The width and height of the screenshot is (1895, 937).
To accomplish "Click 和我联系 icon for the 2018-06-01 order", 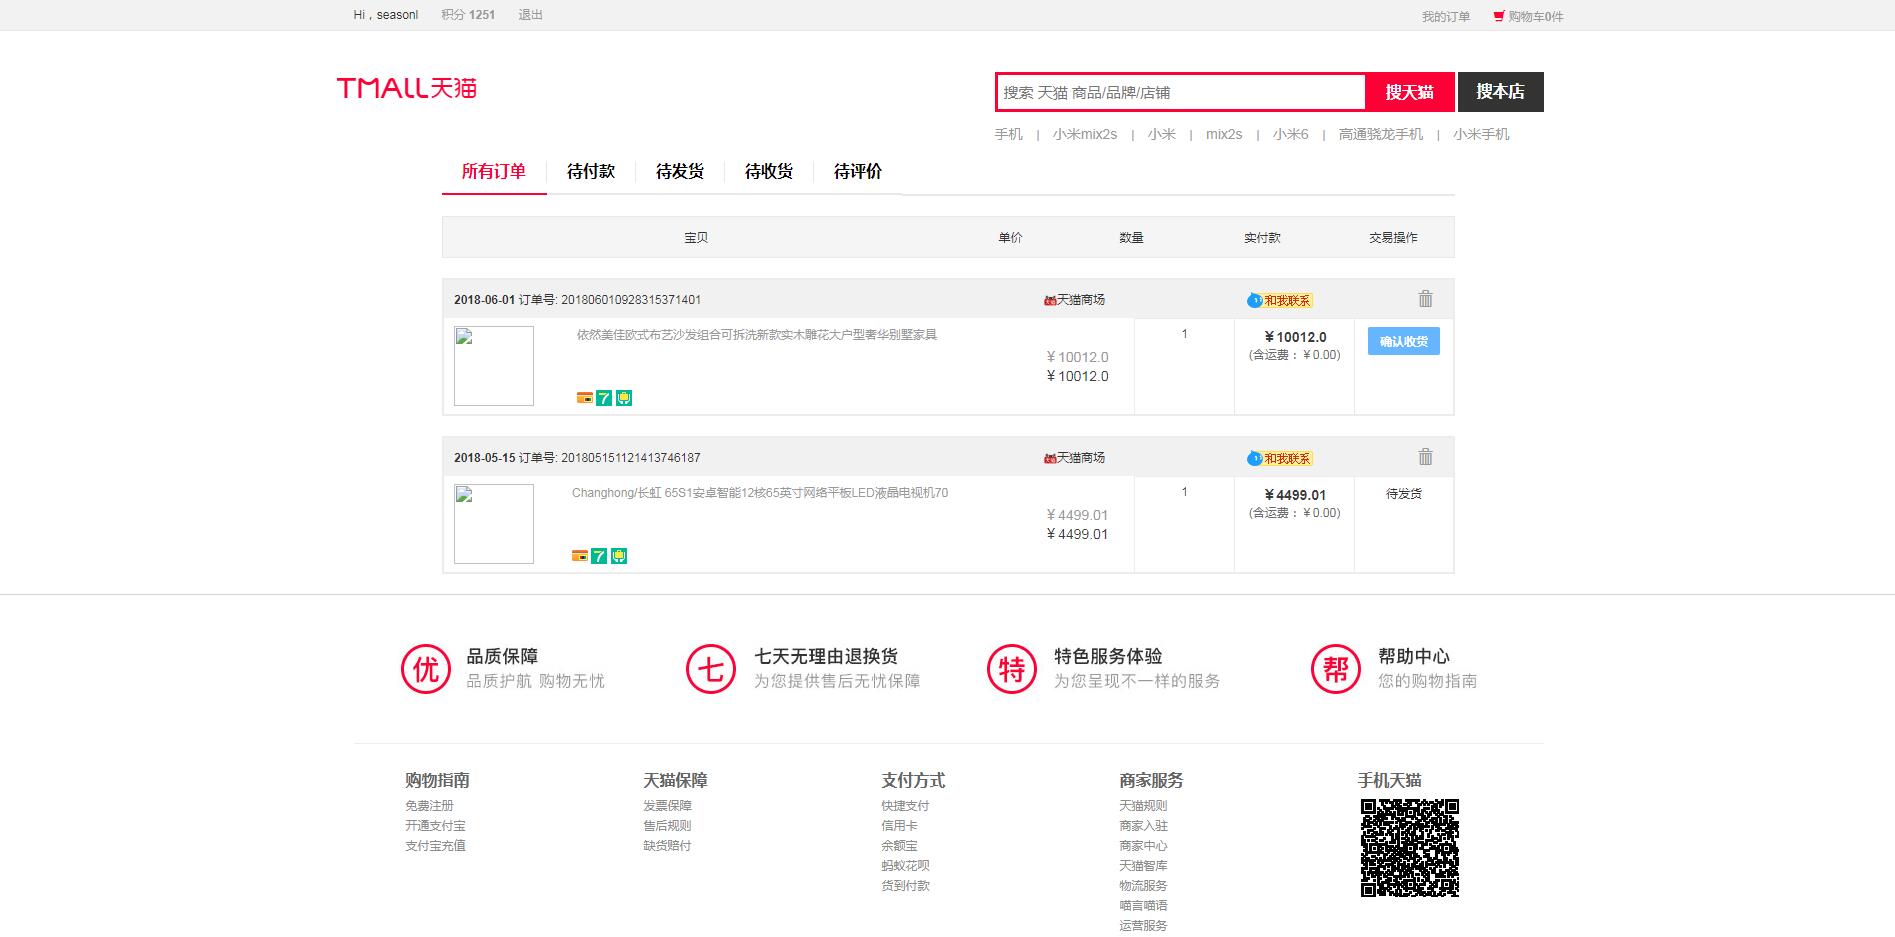I will tap(1279, 300).
